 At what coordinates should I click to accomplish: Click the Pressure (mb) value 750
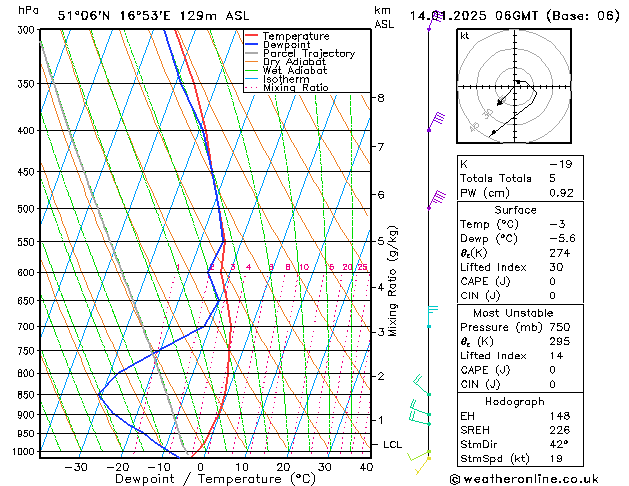[x=560, y=327]
